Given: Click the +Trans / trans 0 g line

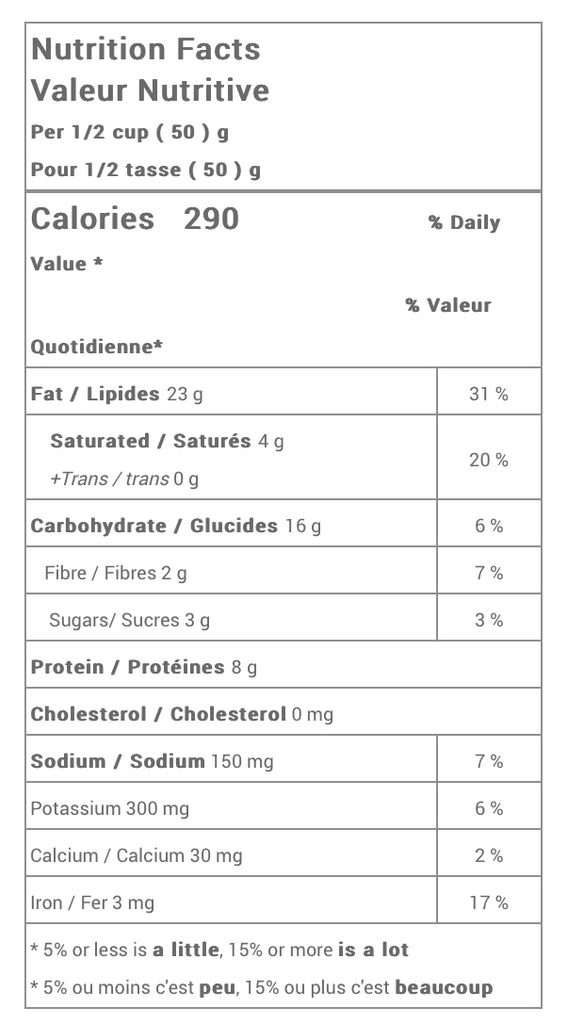Looking at the screenshot, I should pos(124,479).
